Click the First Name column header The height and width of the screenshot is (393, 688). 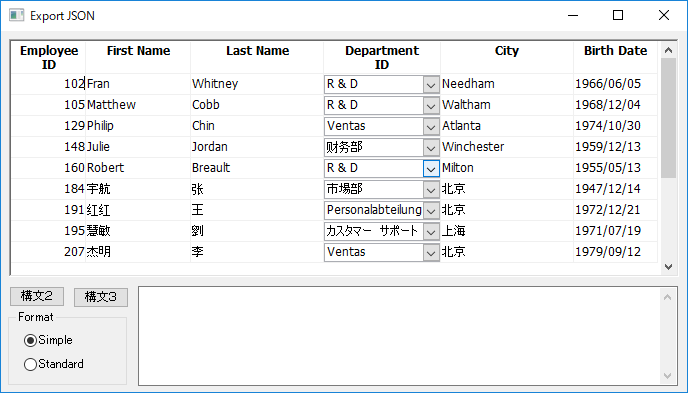tap(138, 57)
